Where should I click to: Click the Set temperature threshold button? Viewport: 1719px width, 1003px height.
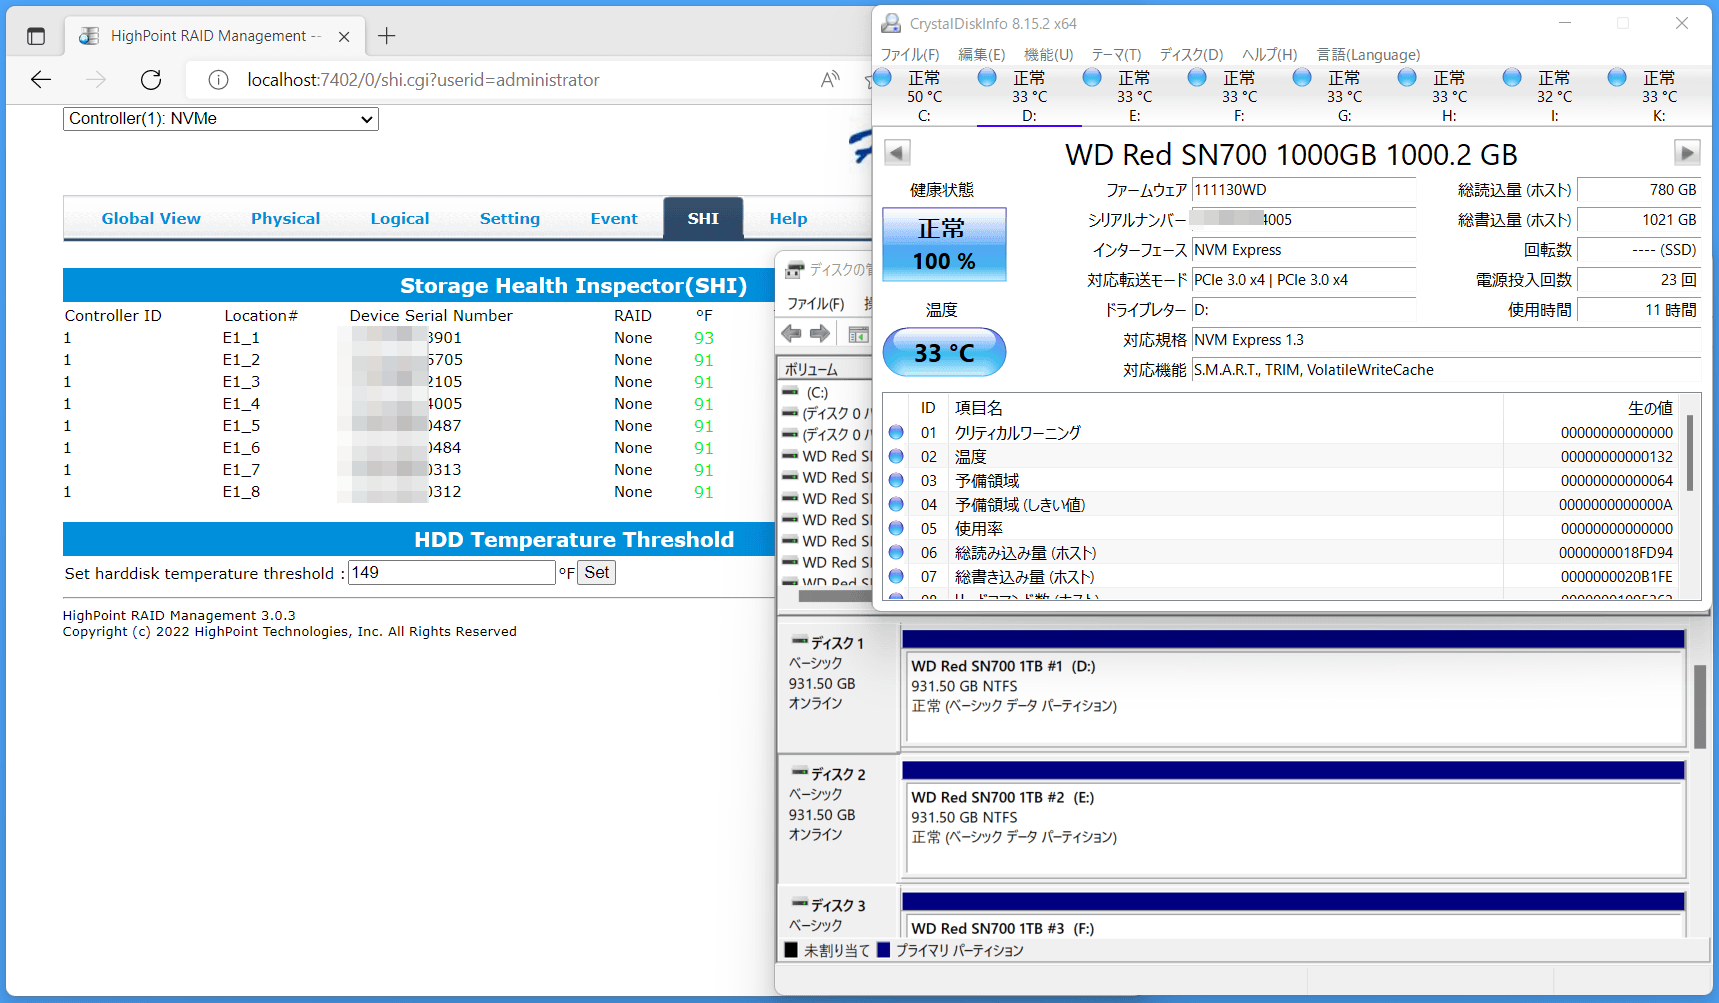597,573
